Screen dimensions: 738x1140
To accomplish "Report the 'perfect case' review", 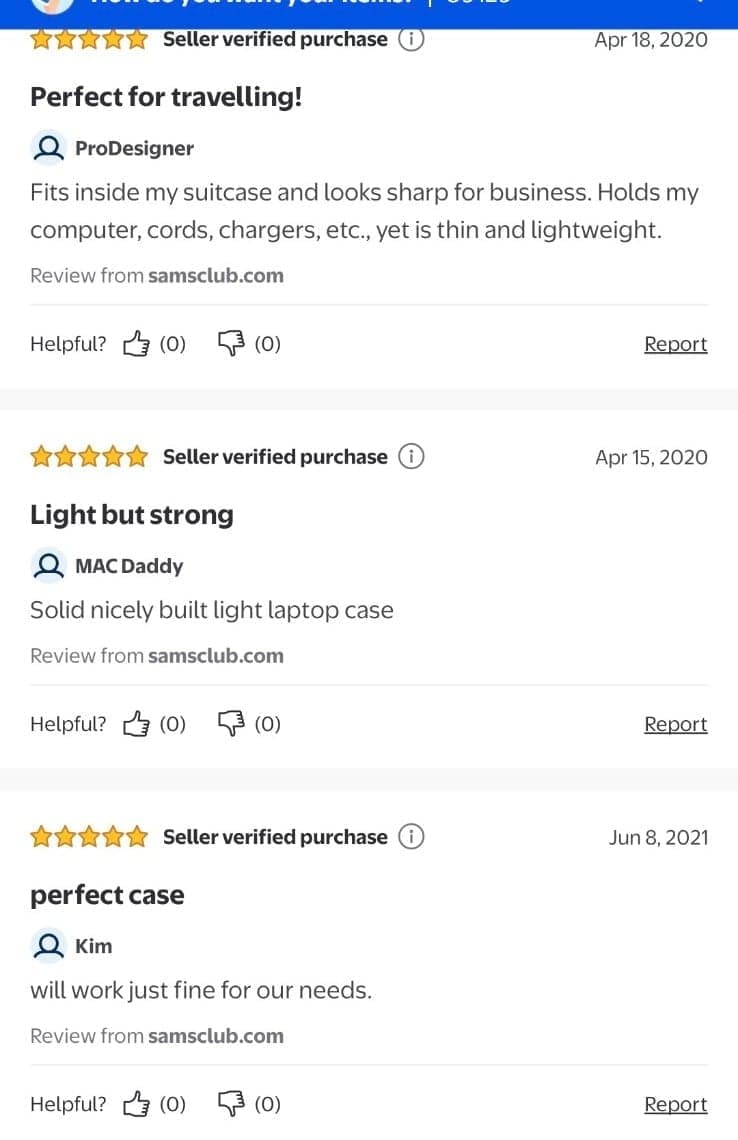I will click(675, 1104).
